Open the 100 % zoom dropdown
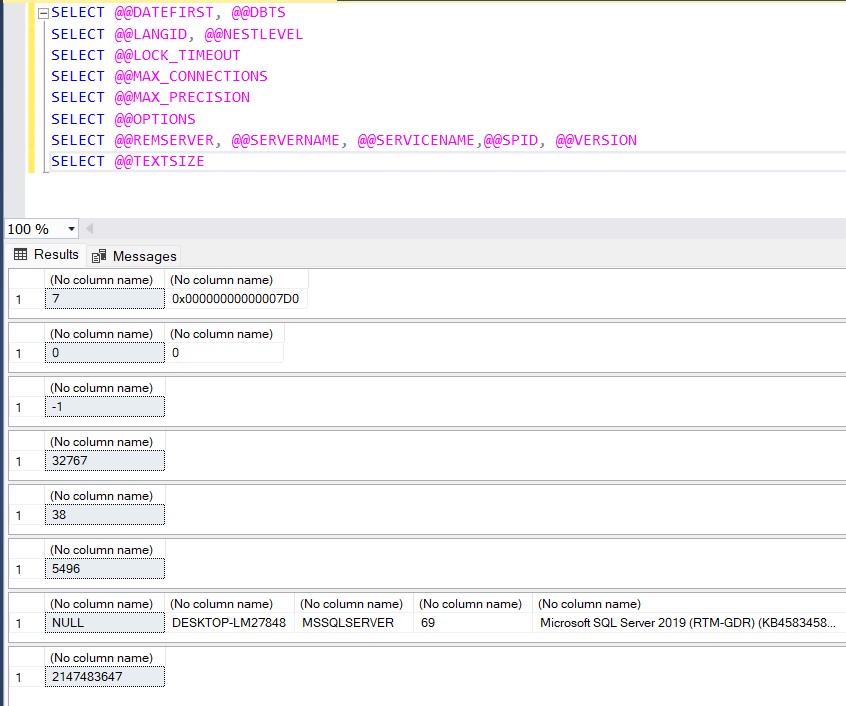 (71, 229)
